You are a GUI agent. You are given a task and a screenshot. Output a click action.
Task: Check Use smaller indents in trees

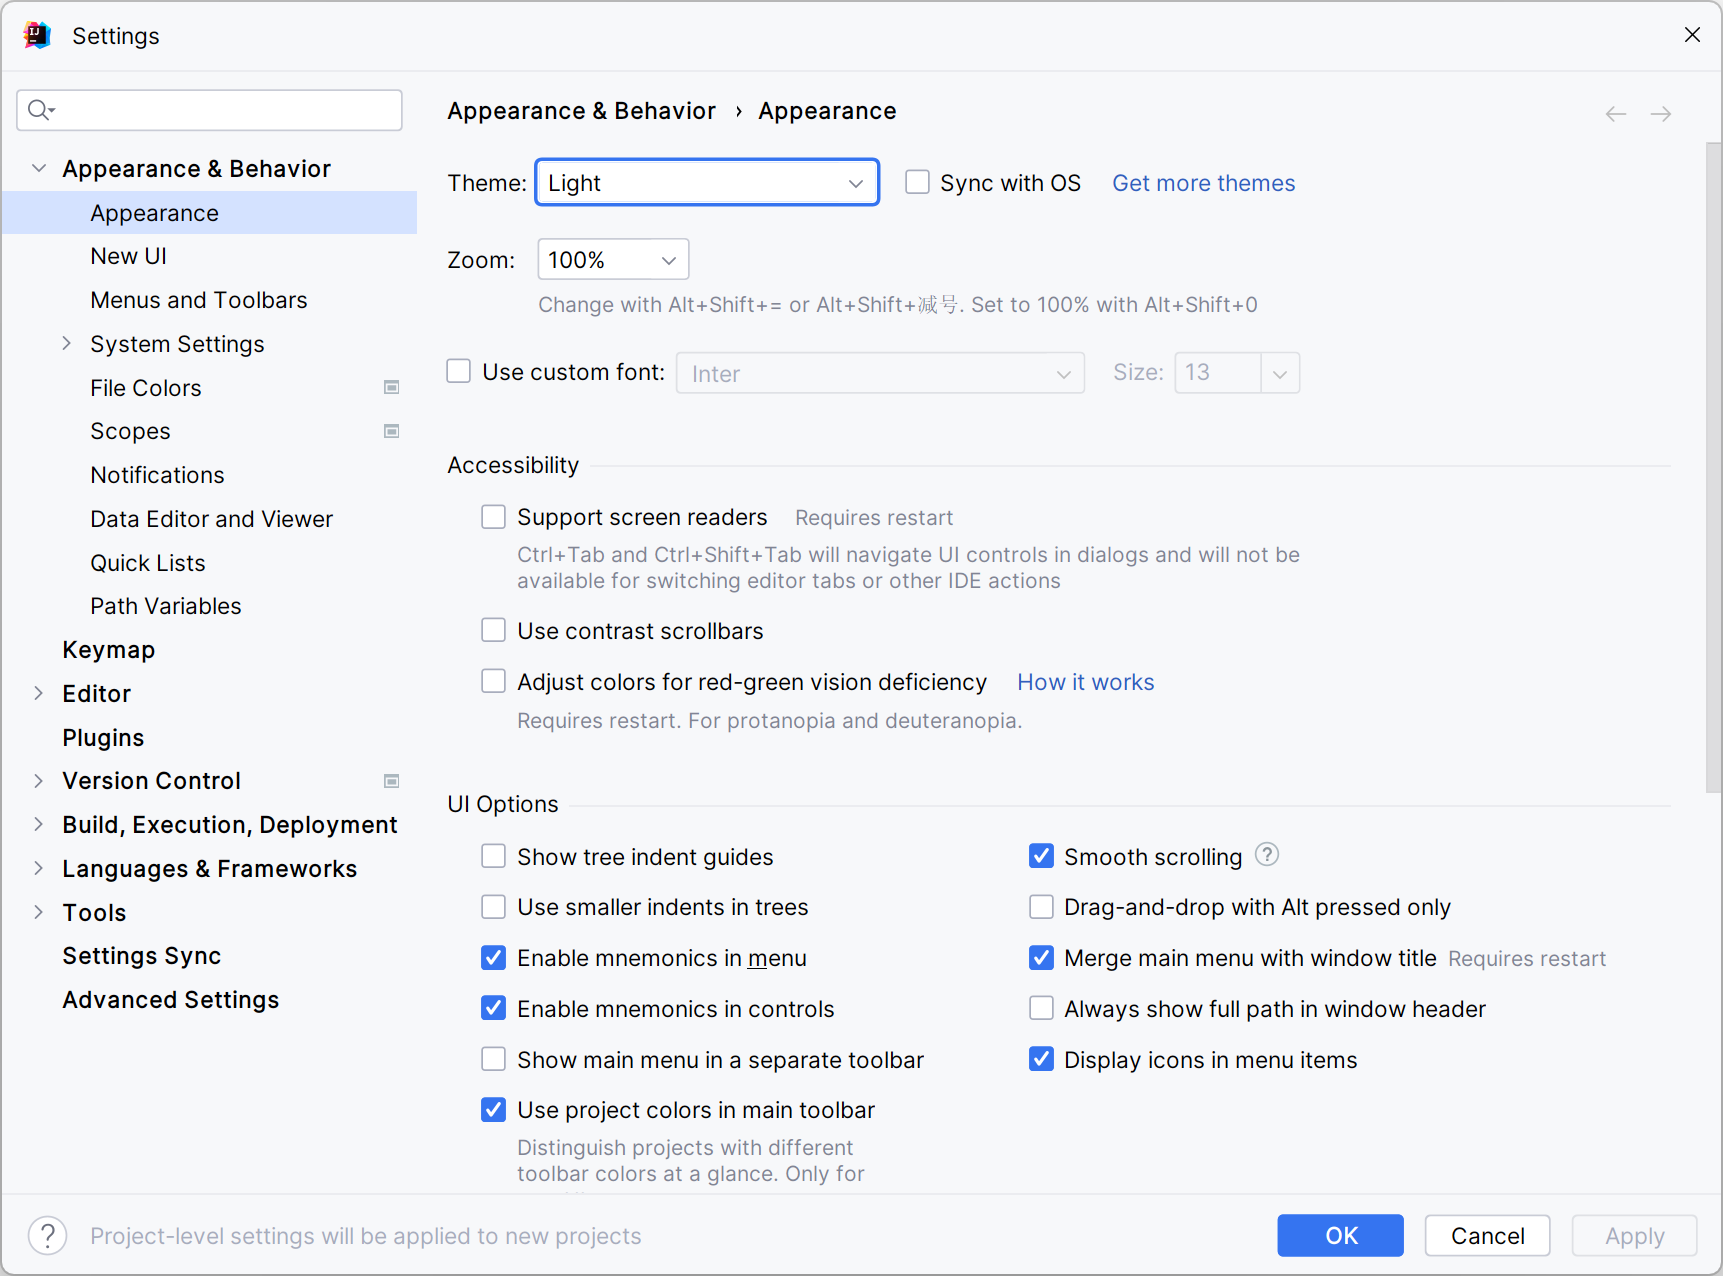[x=493, y=907]
